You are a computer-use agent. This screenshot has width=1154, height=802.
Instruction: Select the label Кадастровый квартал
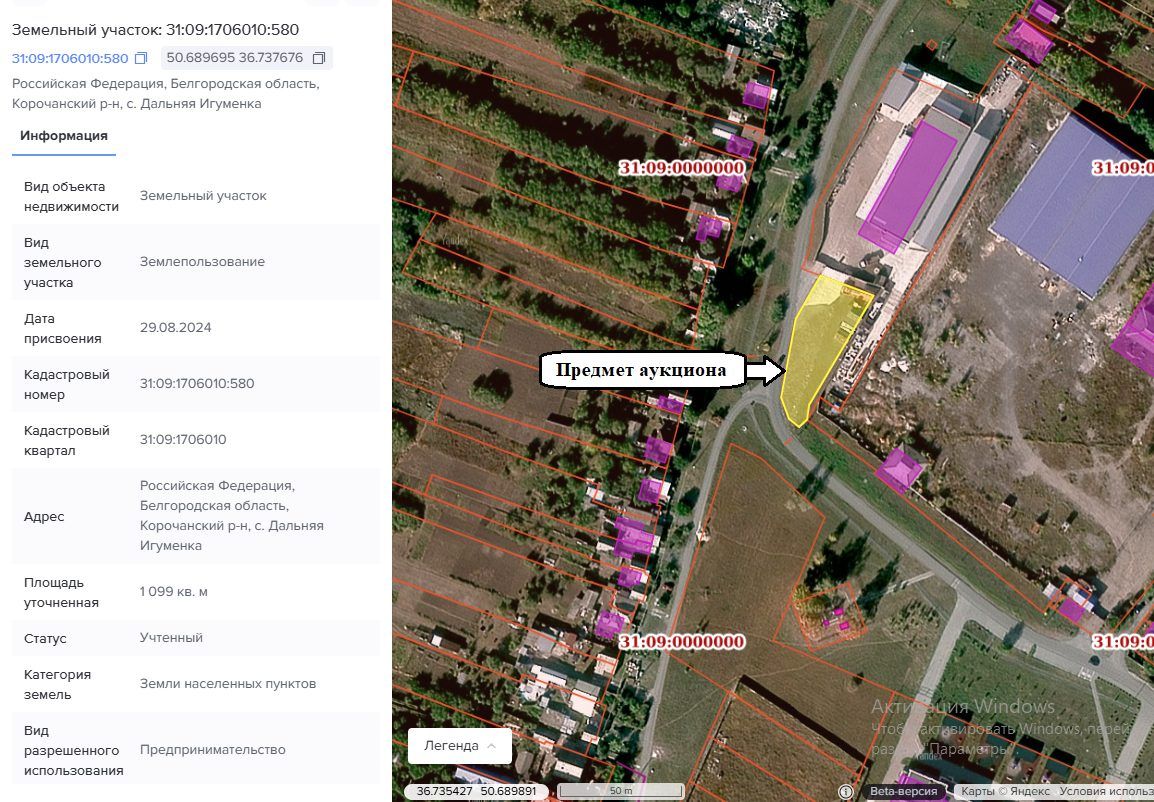tap(66, 441)
